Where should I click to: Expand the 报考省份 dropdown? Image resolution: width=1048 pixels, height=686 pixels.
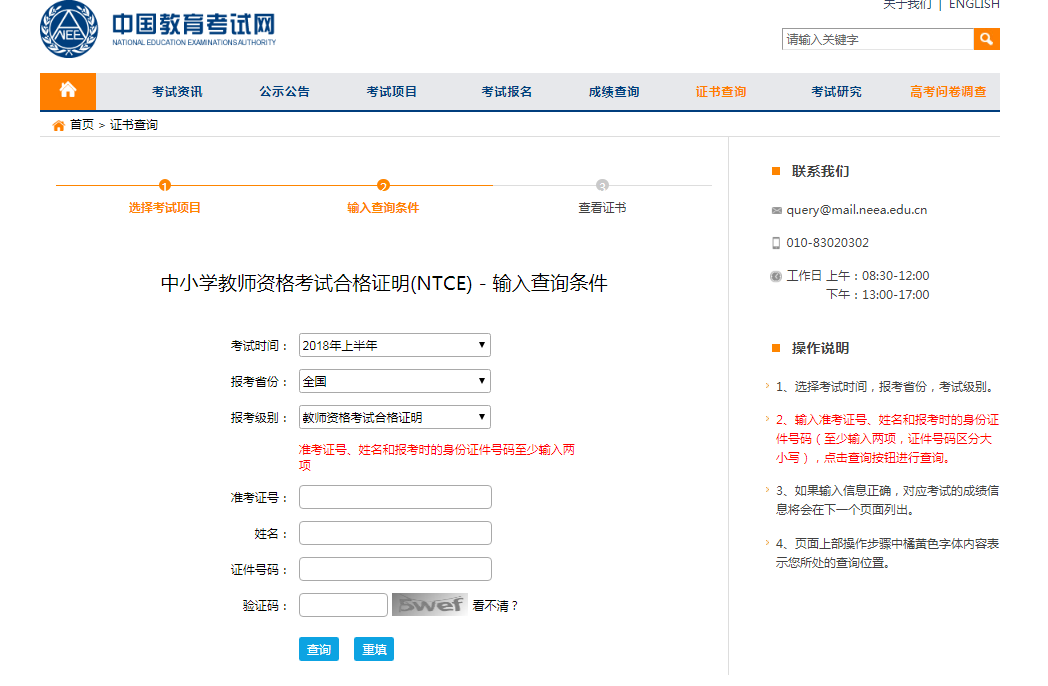click(x=394, y=381)
